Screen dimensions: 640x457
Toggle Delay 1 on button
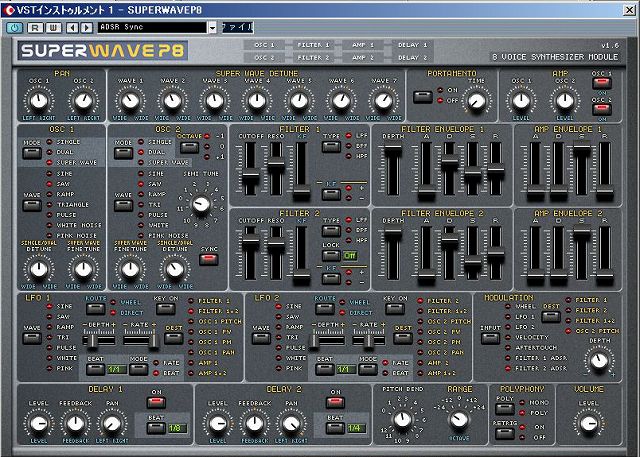[155, 405]
